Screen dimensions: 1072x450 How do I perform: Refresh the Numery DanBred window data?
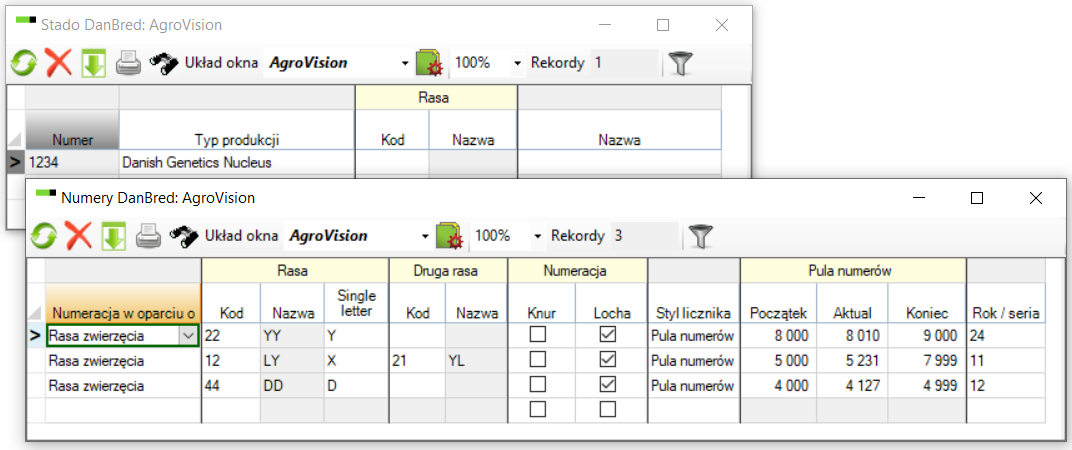43,236
